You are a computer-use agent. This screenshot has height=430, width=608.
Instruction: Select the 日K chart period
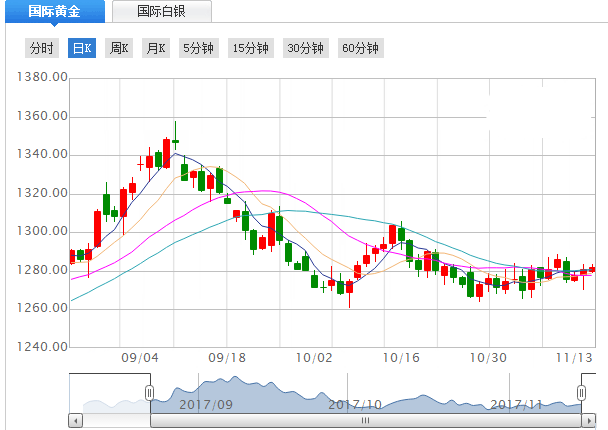[x=81, y=48]
